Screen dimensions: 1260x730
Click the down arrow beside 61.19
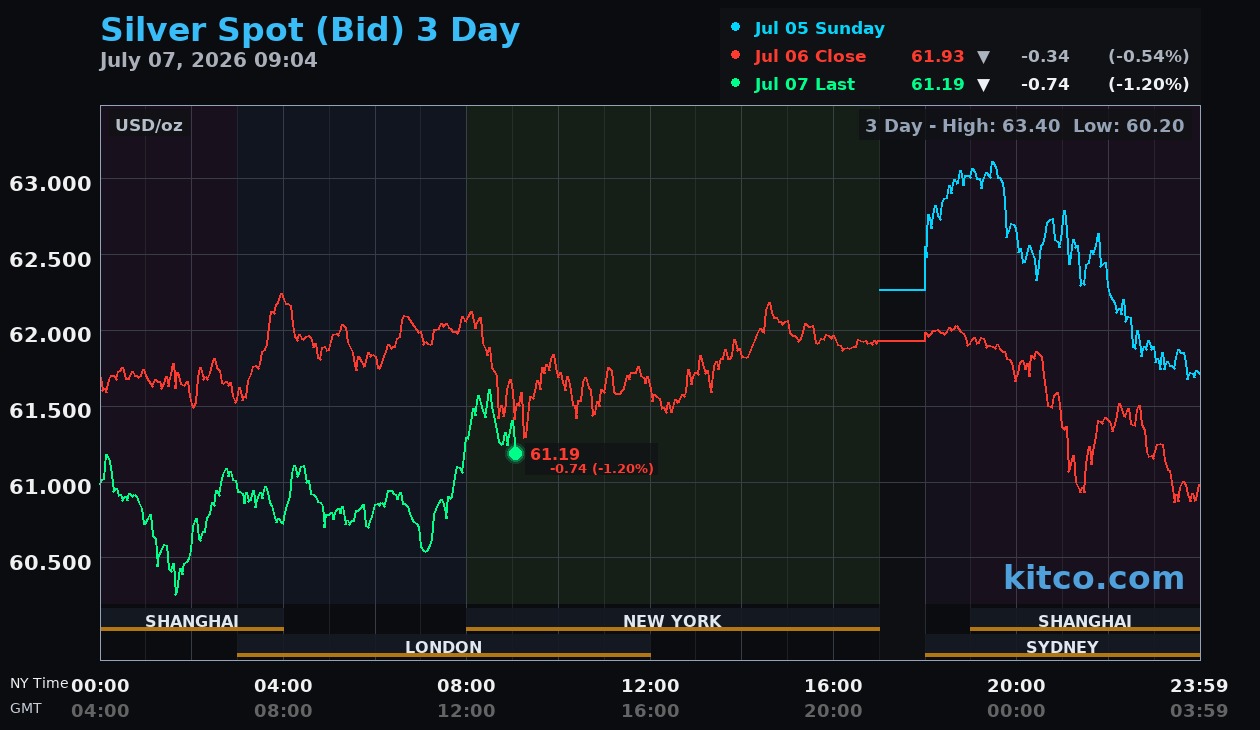pos(983,85)
